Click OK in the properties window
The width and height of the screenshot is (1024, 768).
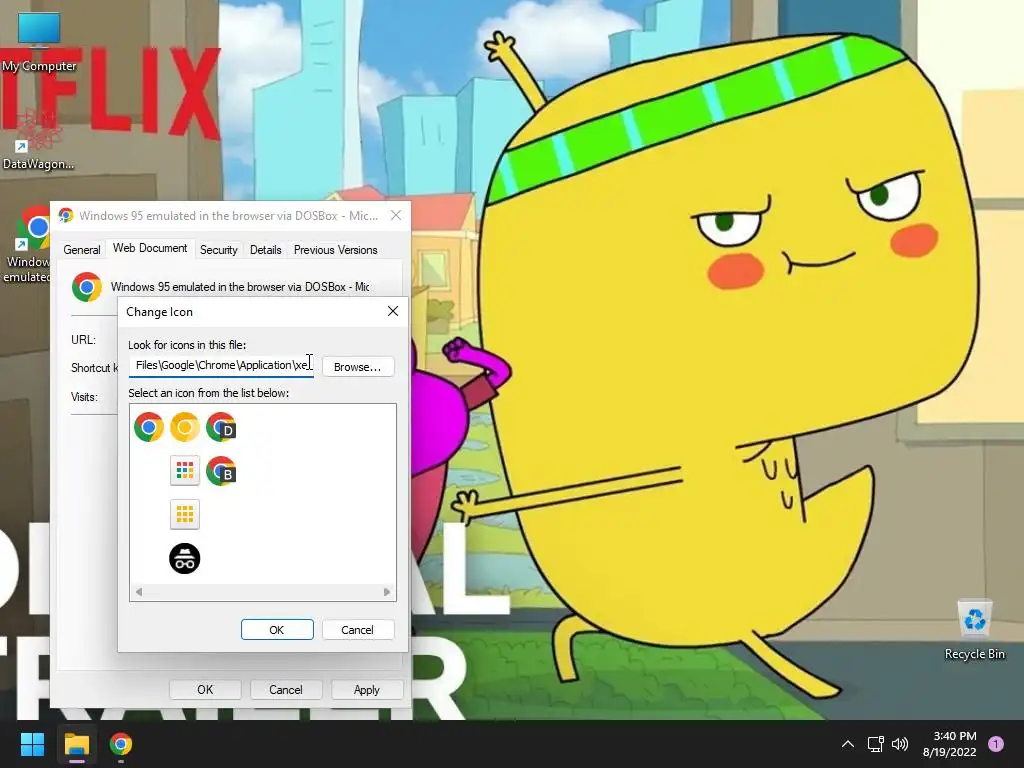point(205,690)
